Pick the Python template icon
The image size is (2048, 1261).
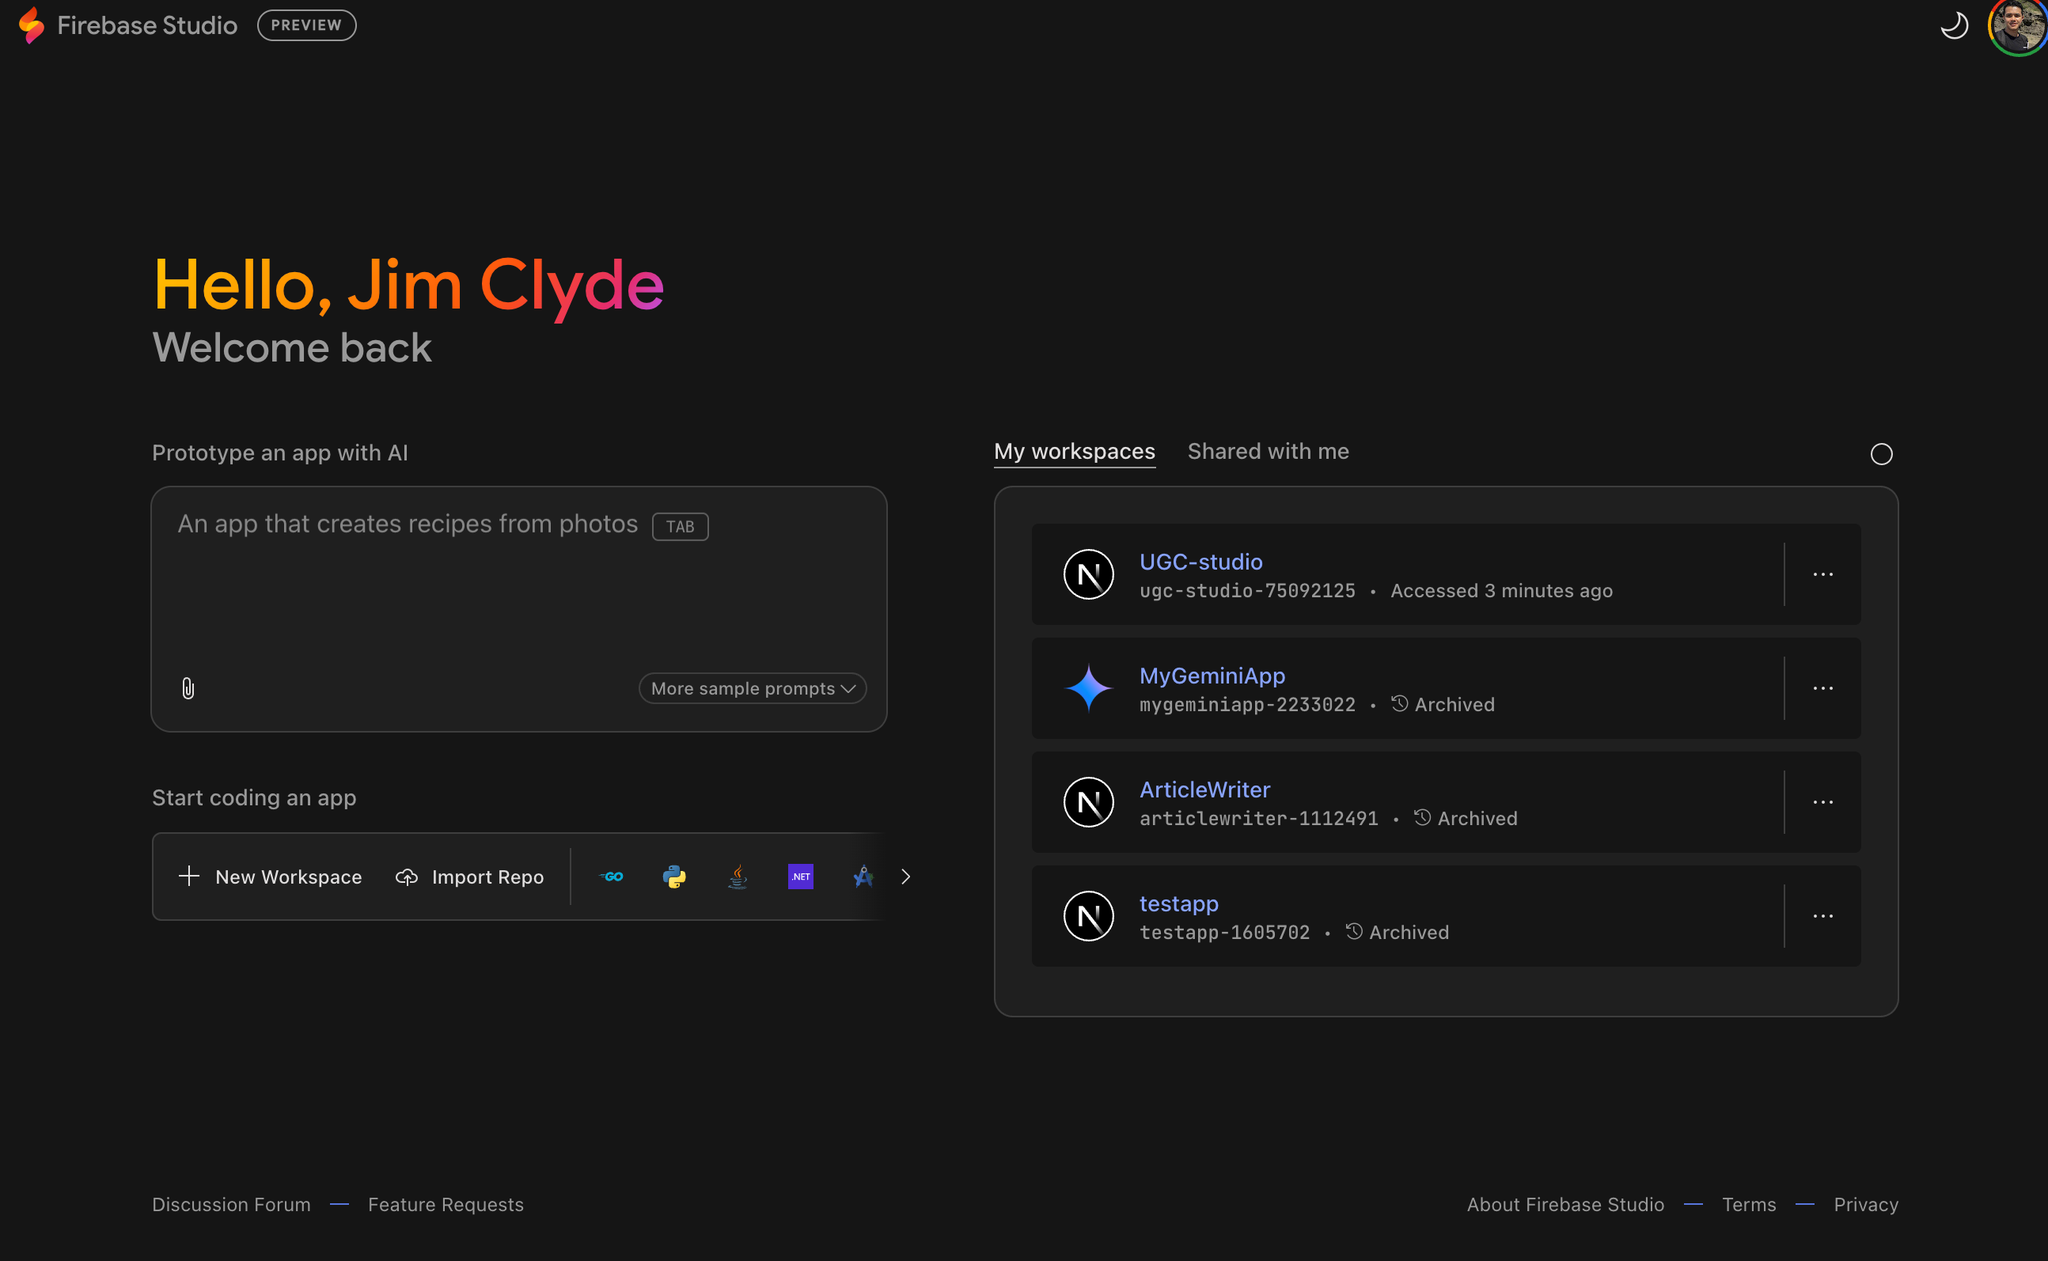pyautogui.click(x=675, y=877)
